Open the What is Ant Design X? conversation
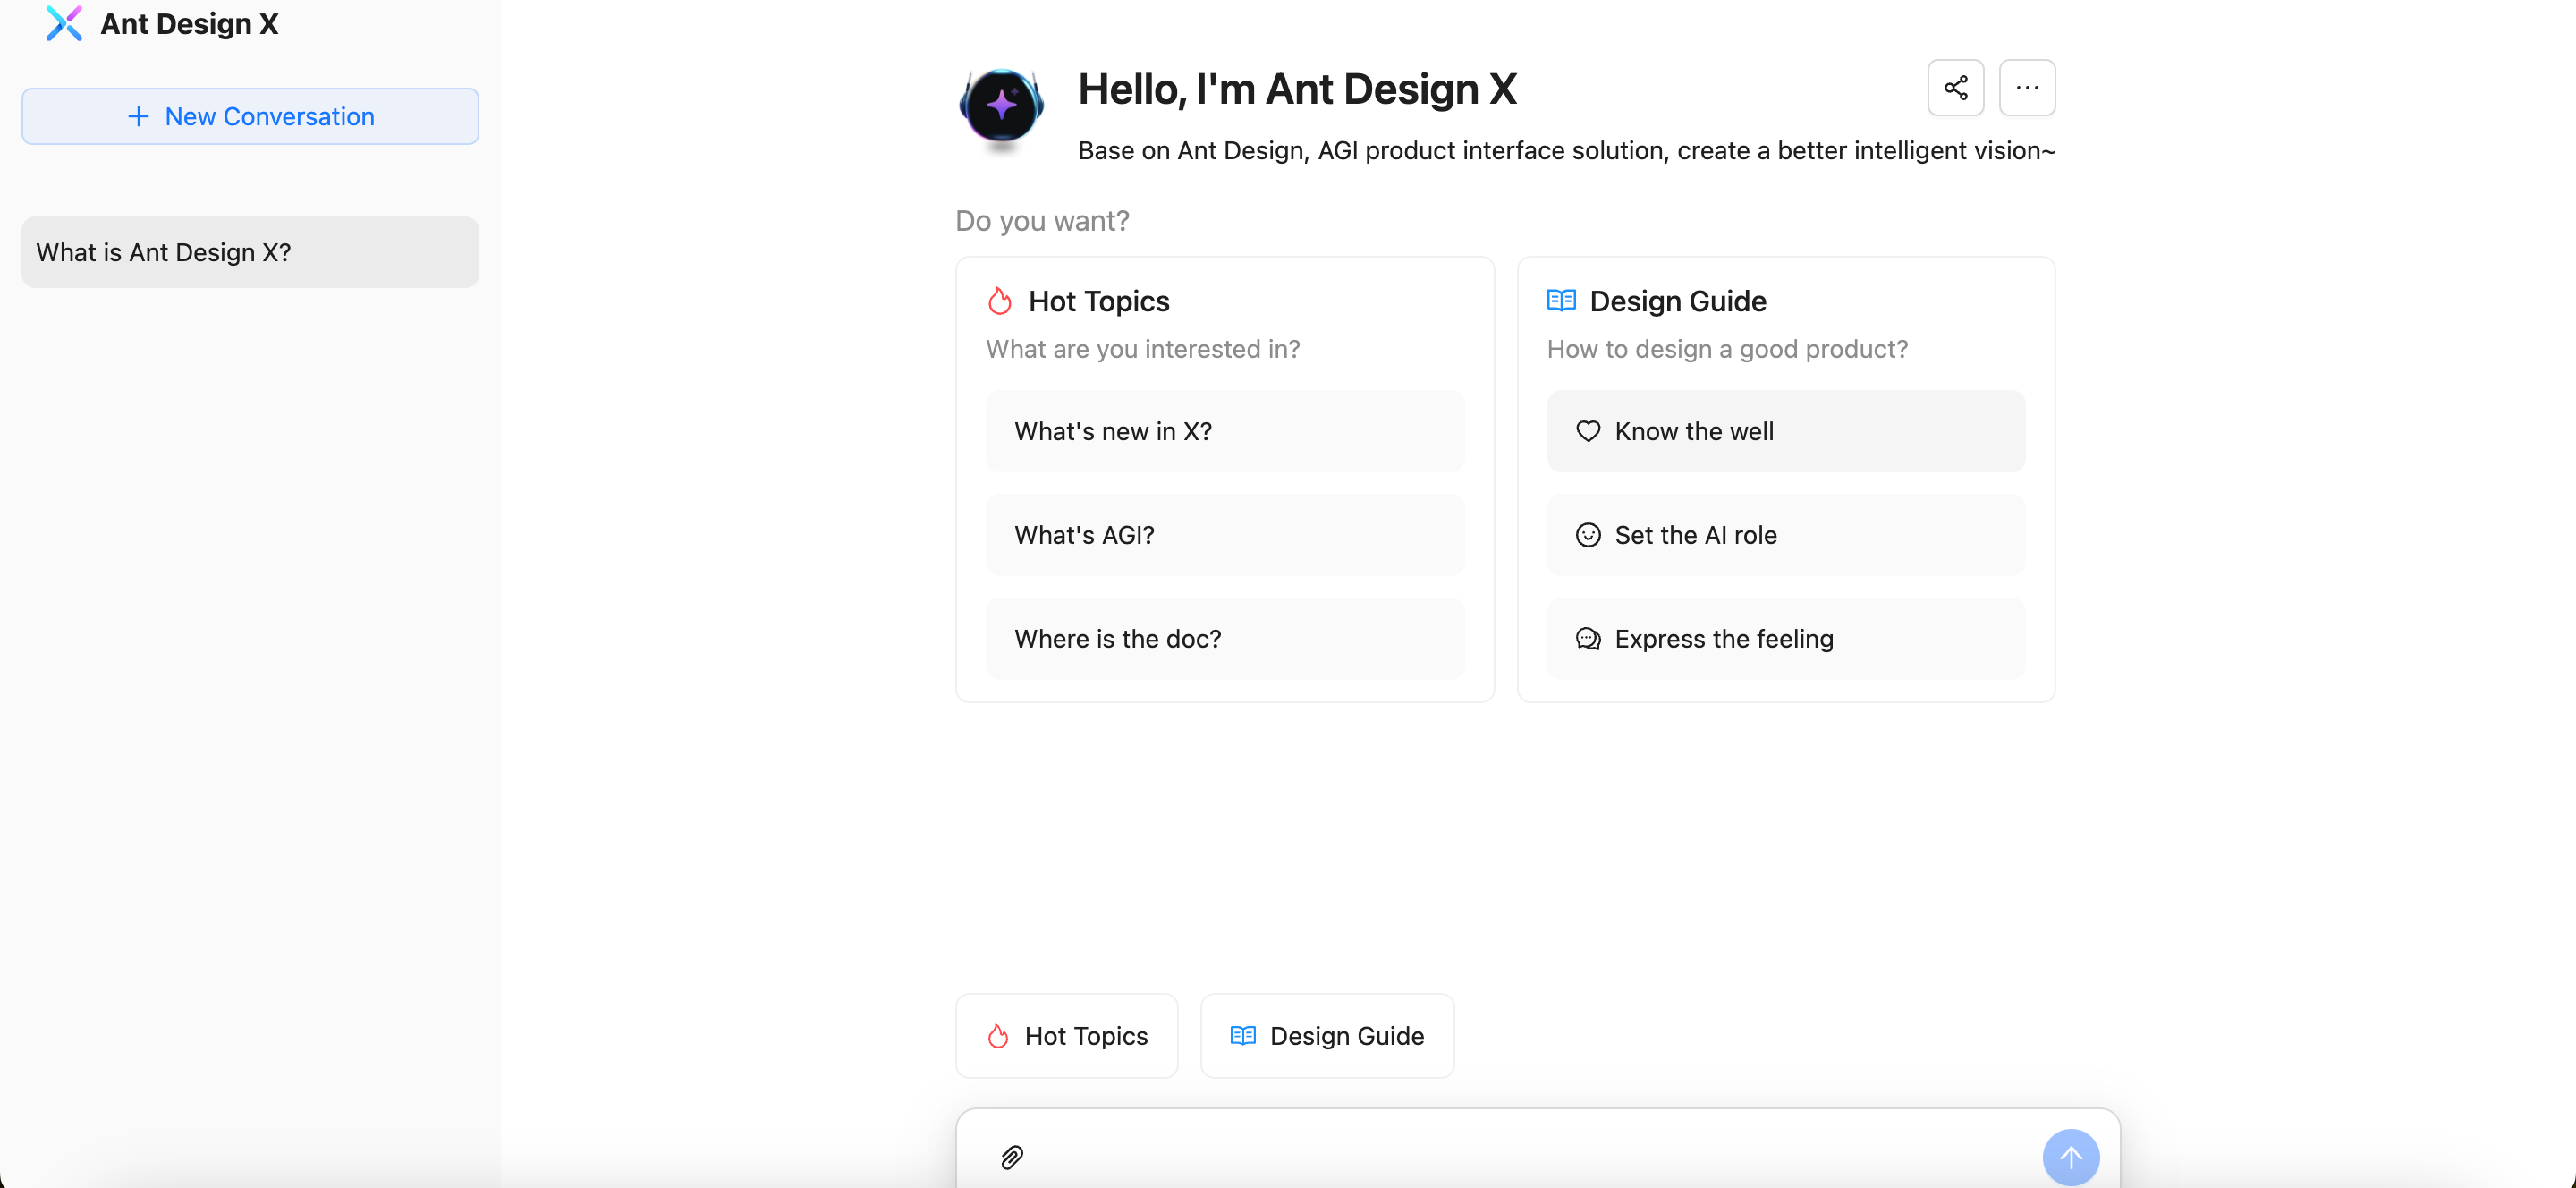The width and height of the screenshot is (2576, 1188). tap(250, 252)
